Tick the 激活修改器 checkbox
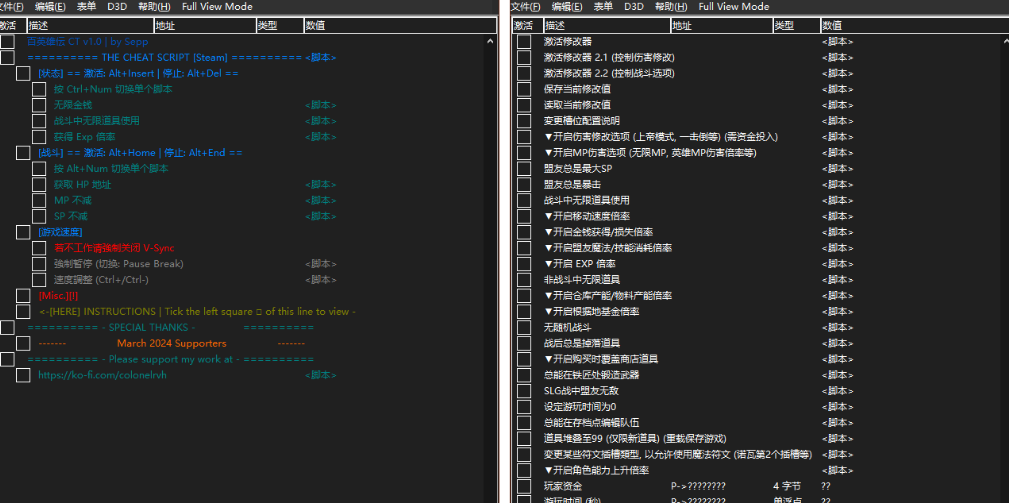Screen dimensions: 1009x503 click(x=524, y=42)
